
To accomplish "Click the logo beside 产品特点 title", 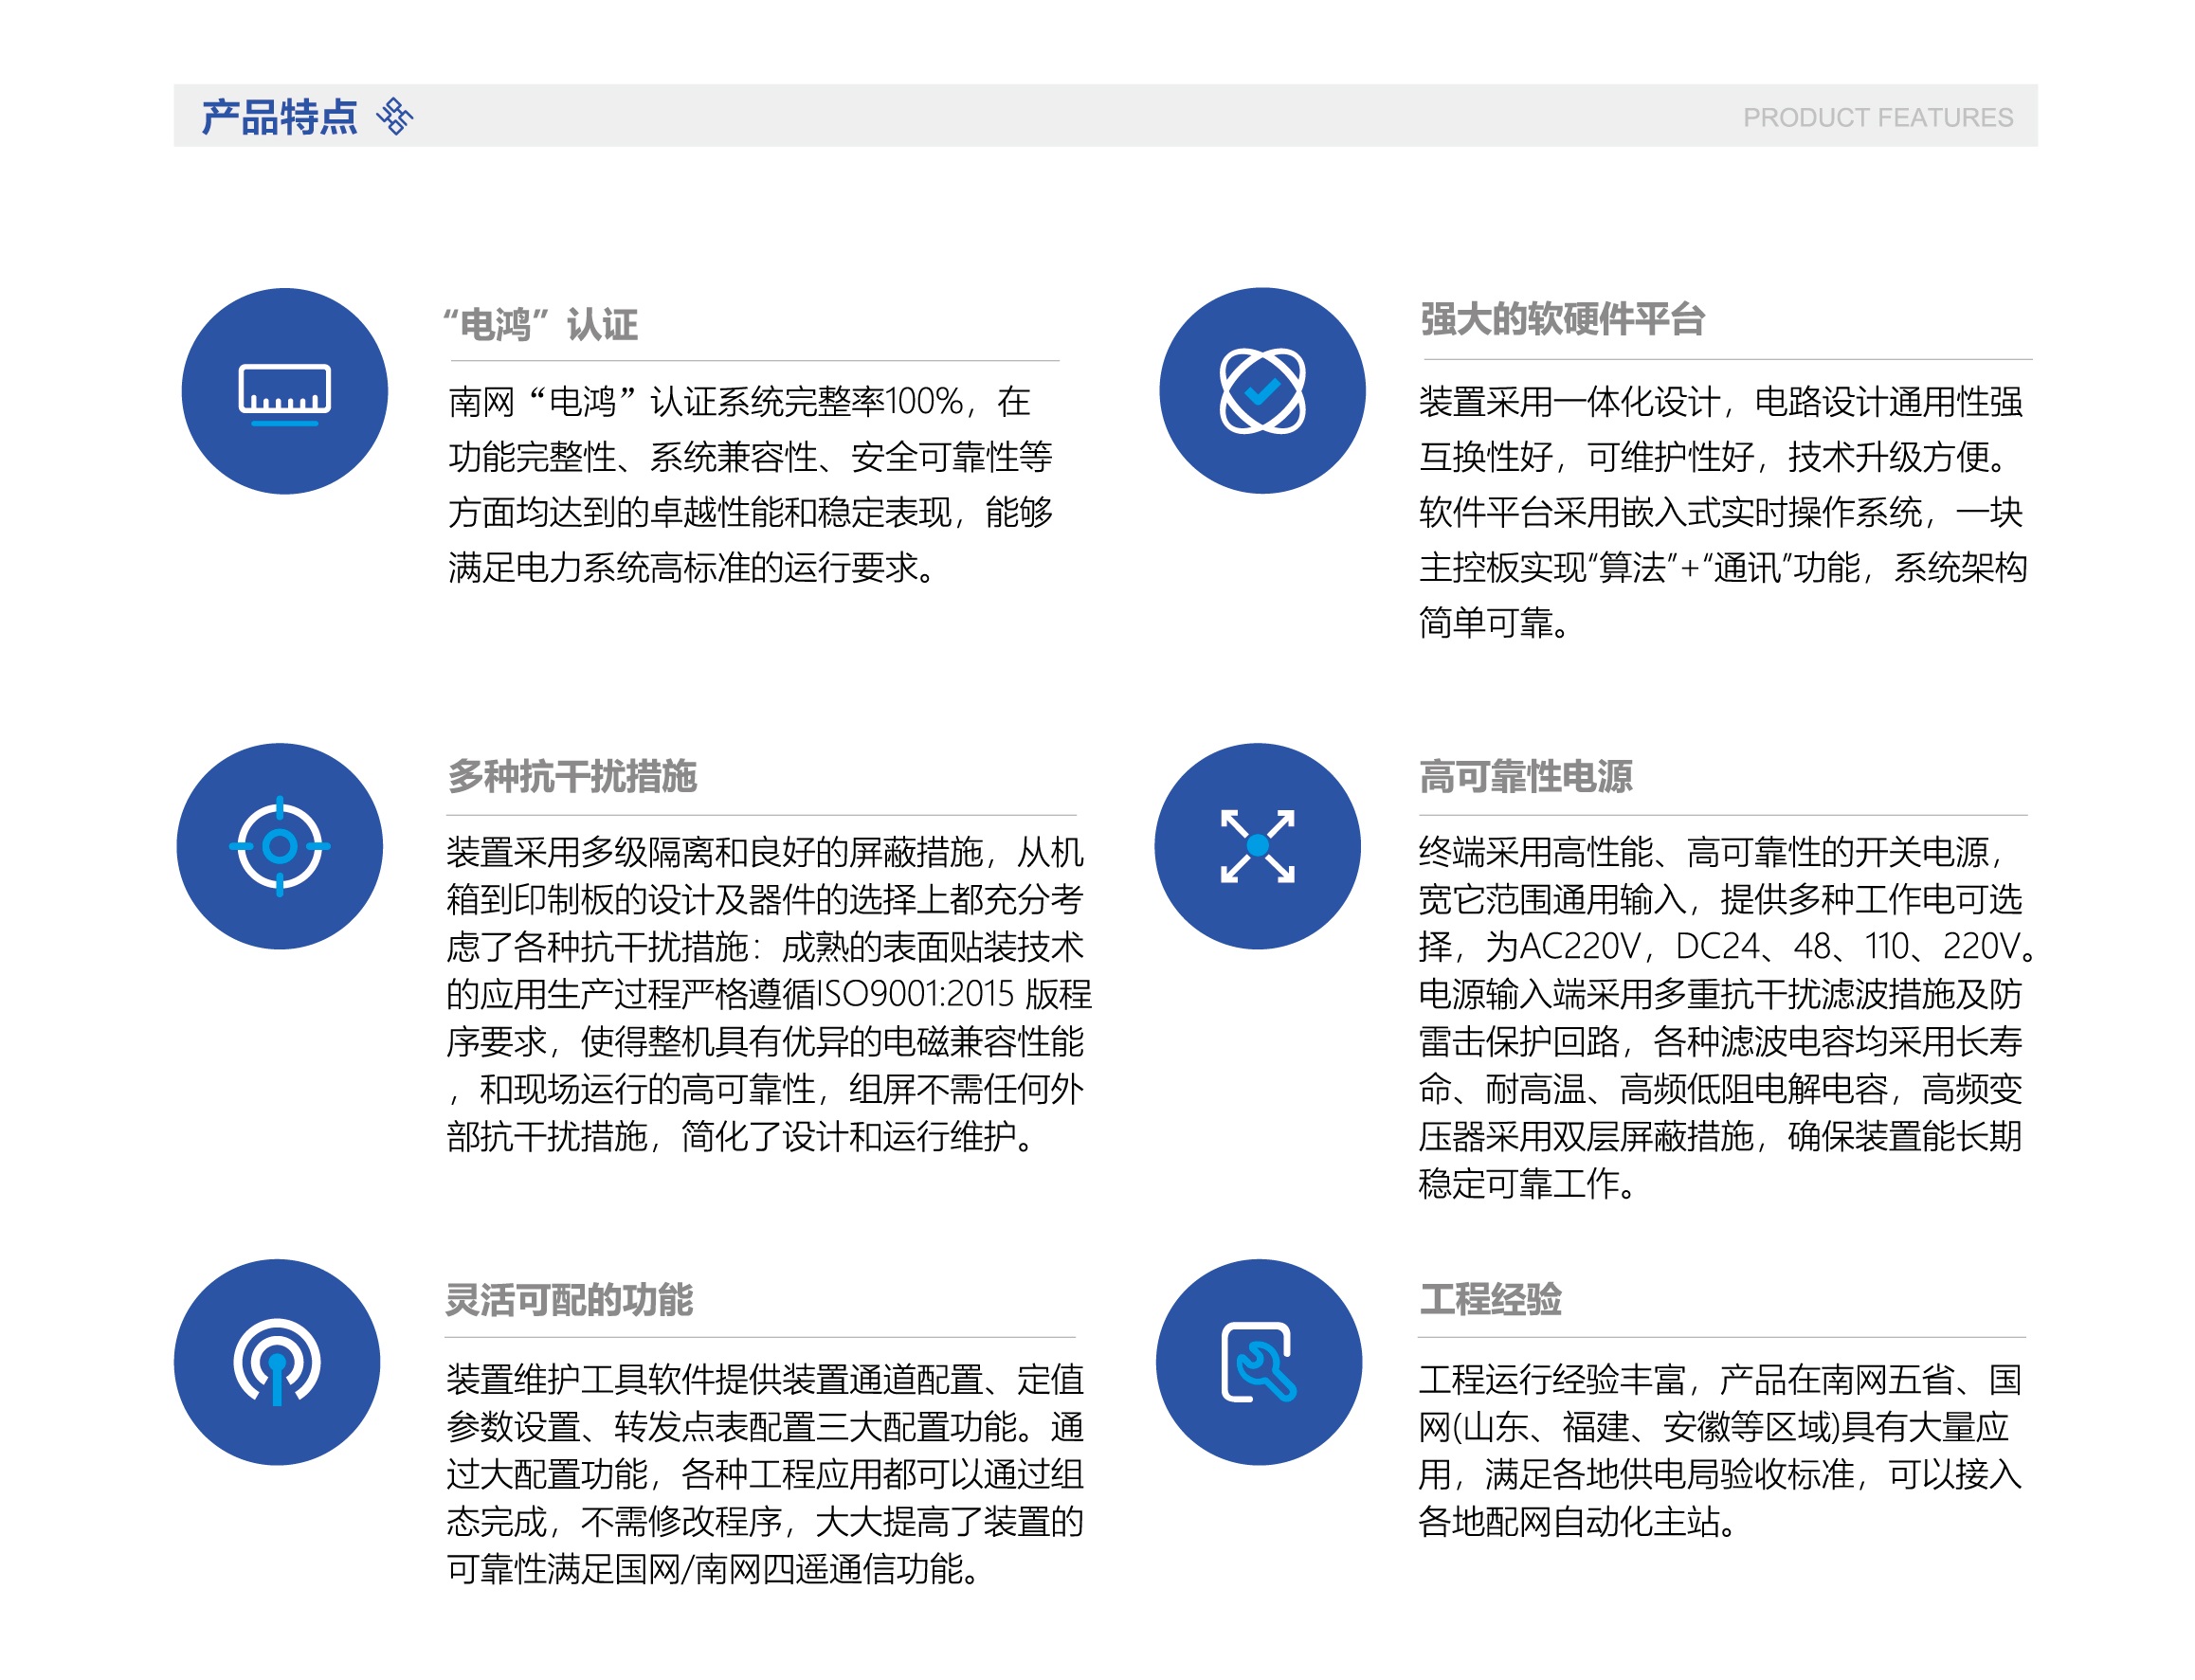I will coord(394,116).
